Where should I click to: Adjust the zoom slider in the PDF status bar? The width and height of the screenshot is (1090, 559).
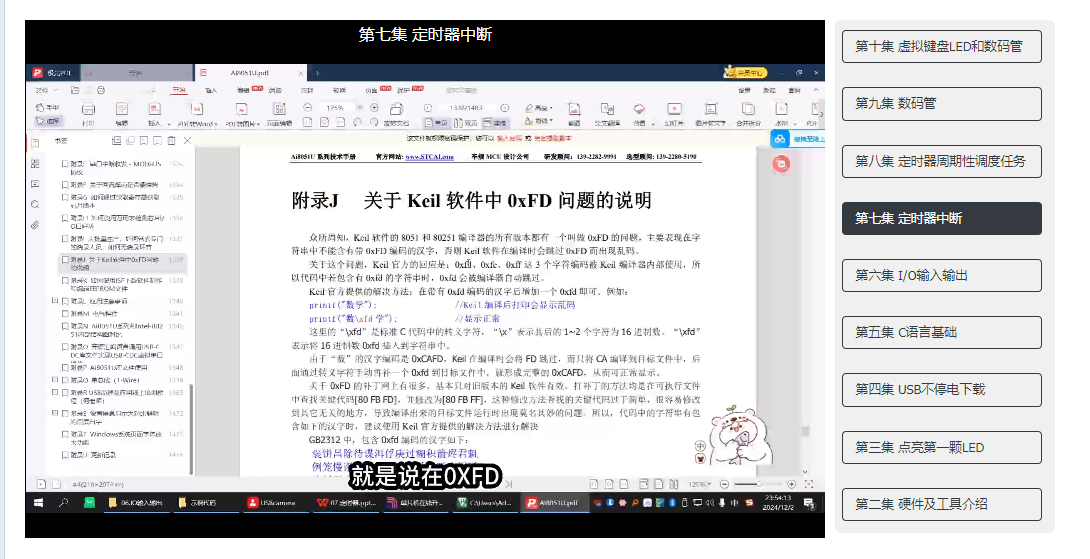point(758,484)
